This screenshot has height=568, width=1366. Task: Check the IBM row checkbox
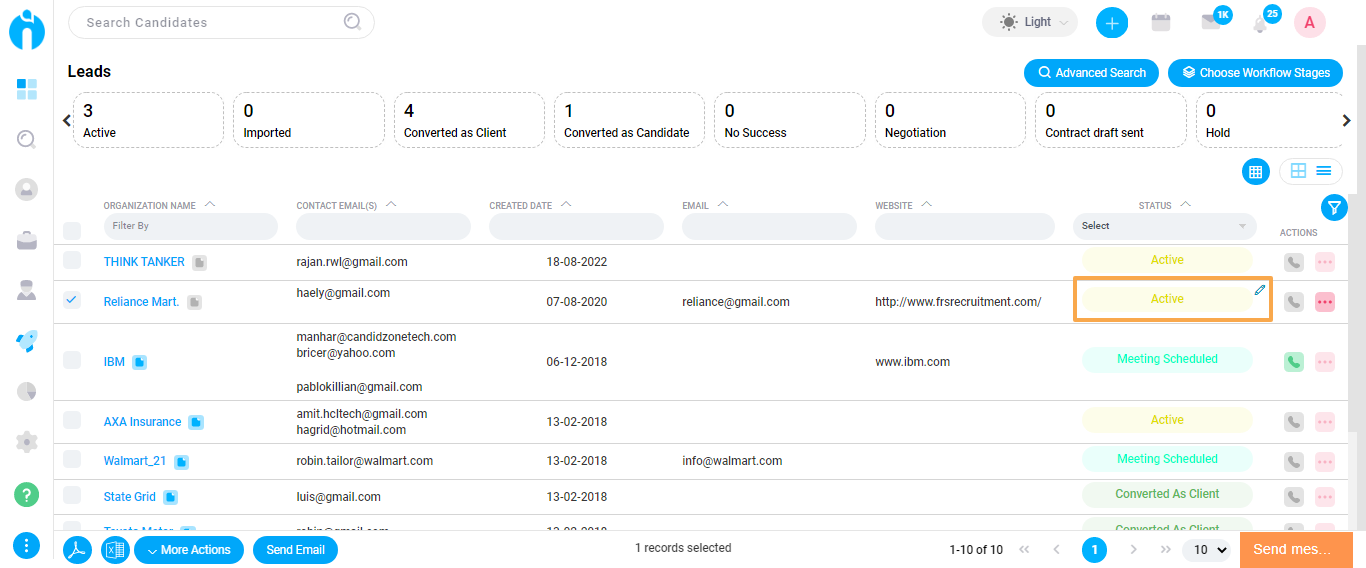pos(72,359)
